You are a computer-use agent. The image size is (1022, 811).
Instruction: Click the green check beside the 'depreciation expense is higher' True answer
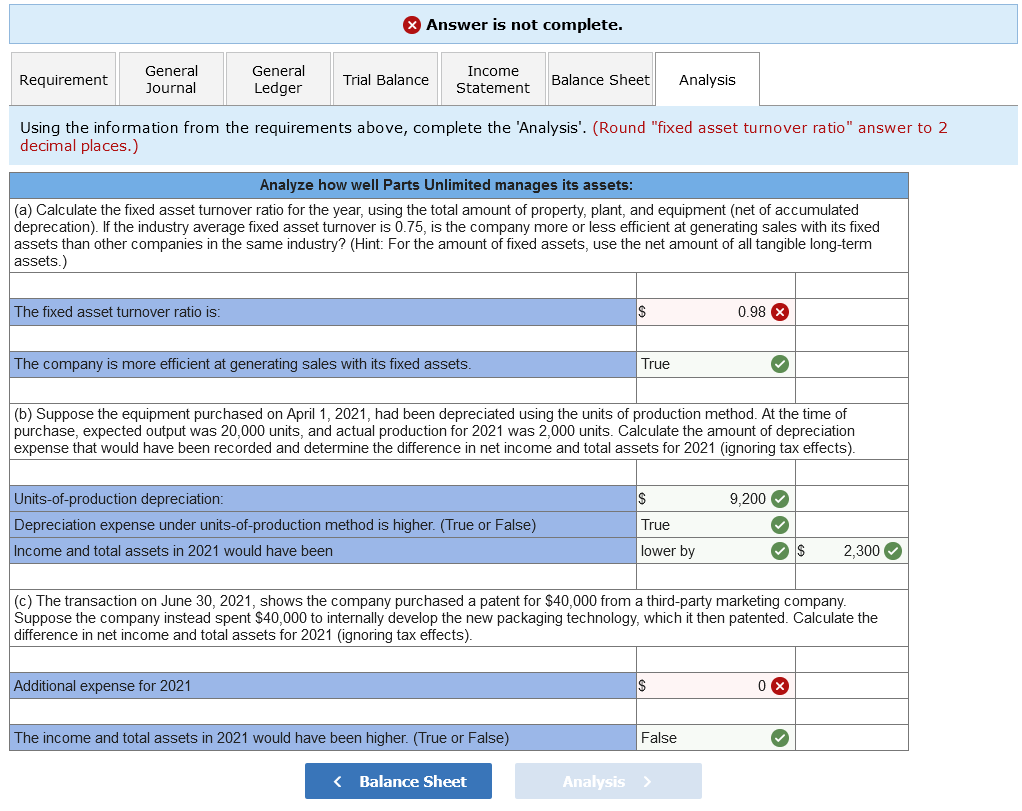point(780,525)
